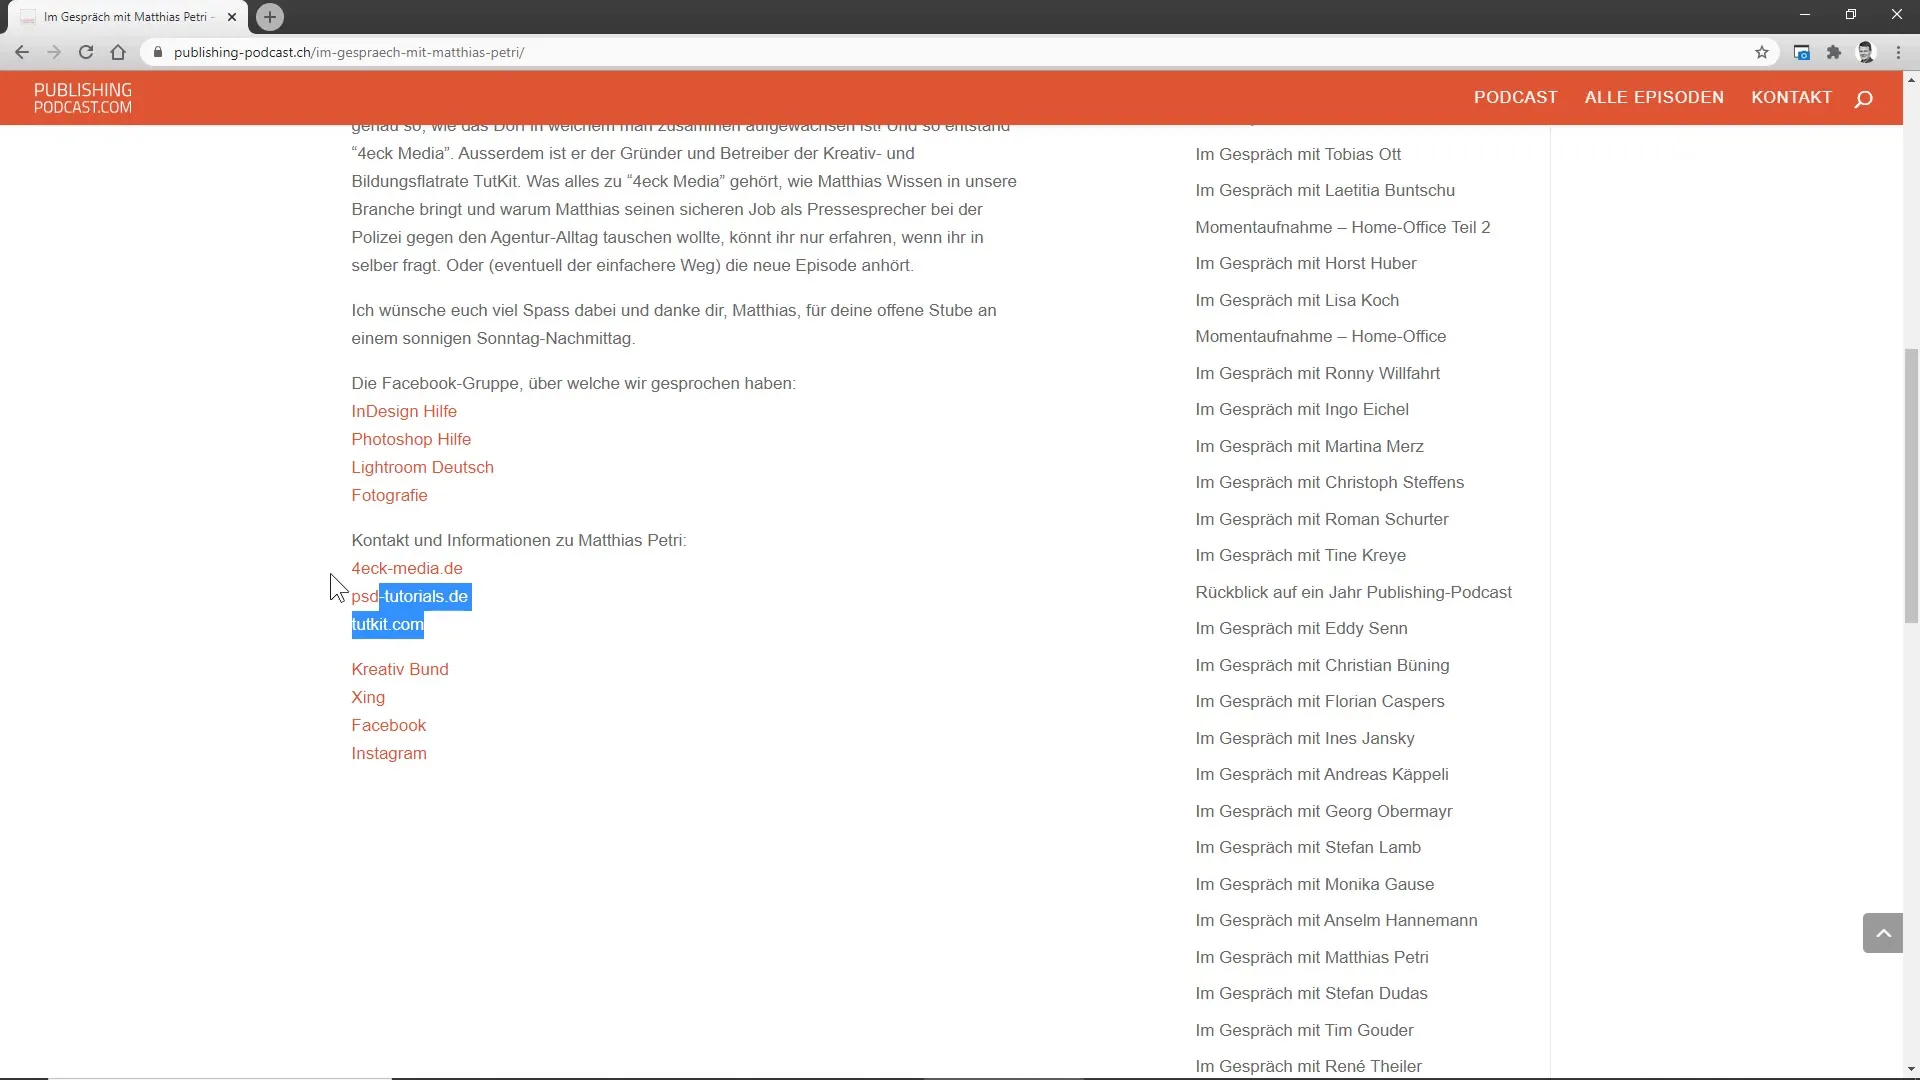This screenshot has height=1080, width=1920.
Task: Reload the page with the refresh icon
Action: click(x=86, y=52)
